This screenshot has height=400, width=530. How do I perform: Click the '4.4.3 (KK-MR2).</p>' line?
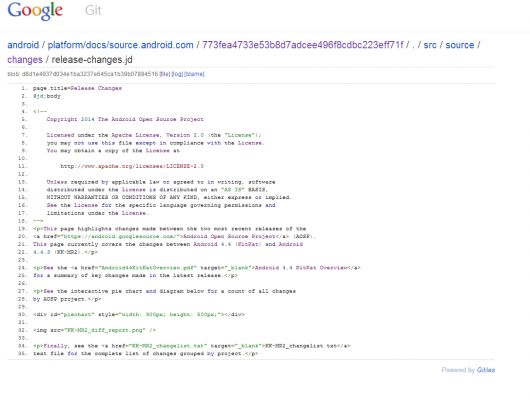[x=66, y=252]
